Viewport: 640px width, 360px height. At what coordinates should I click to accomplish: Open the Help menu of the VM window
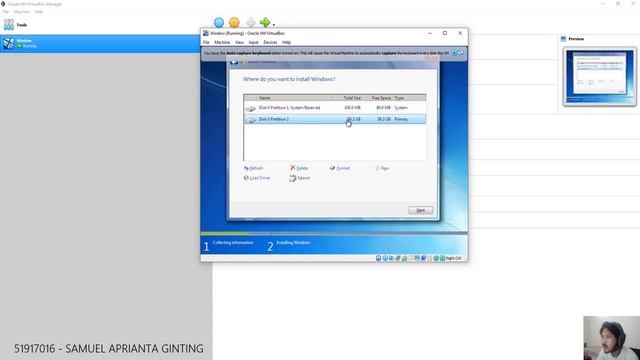287,42
